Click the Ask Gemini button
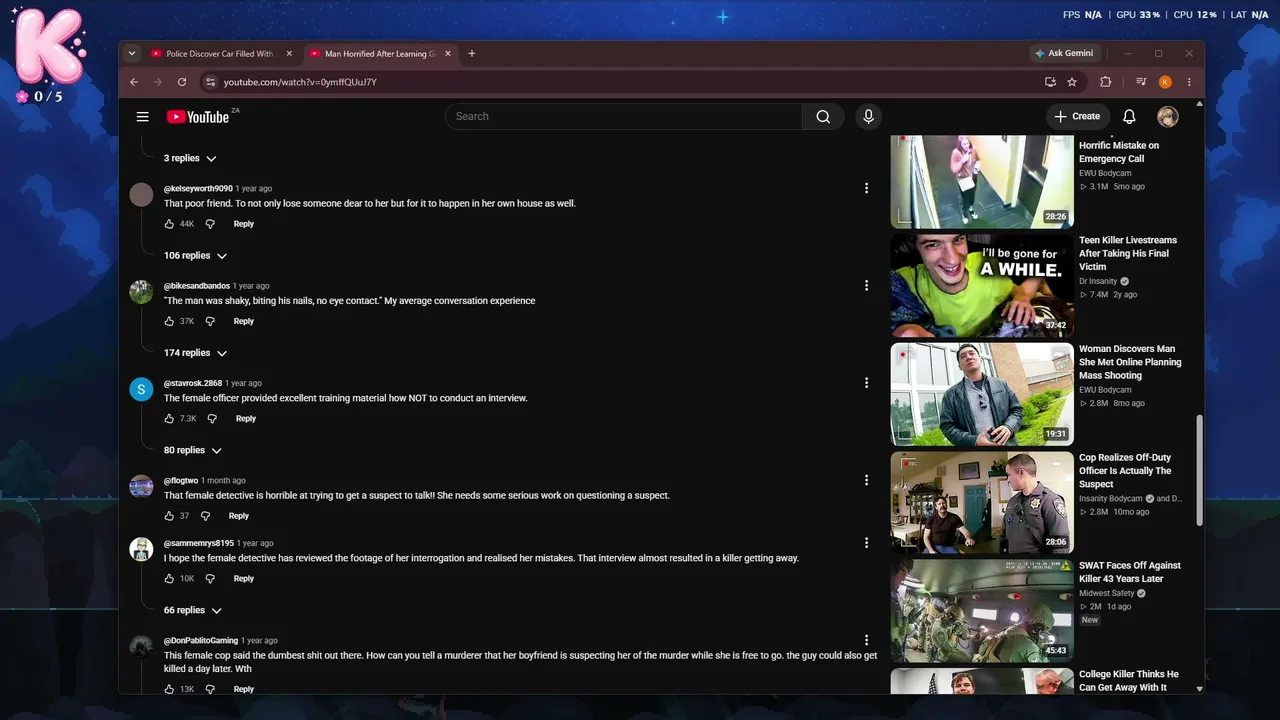1280x720 pixels. tap(1064, 54)
